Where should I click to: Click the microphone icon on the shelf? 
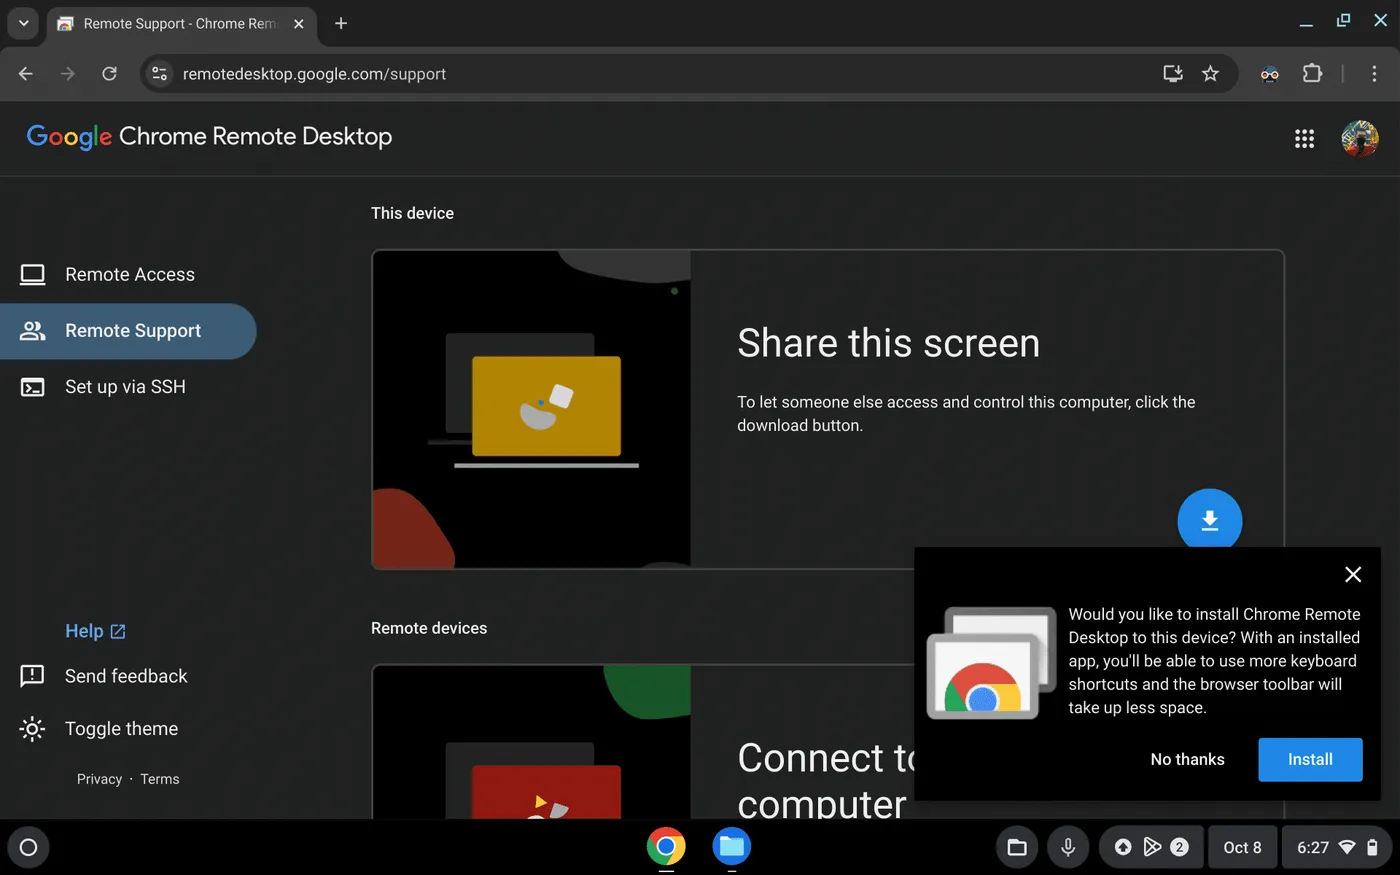point(1068,847)
